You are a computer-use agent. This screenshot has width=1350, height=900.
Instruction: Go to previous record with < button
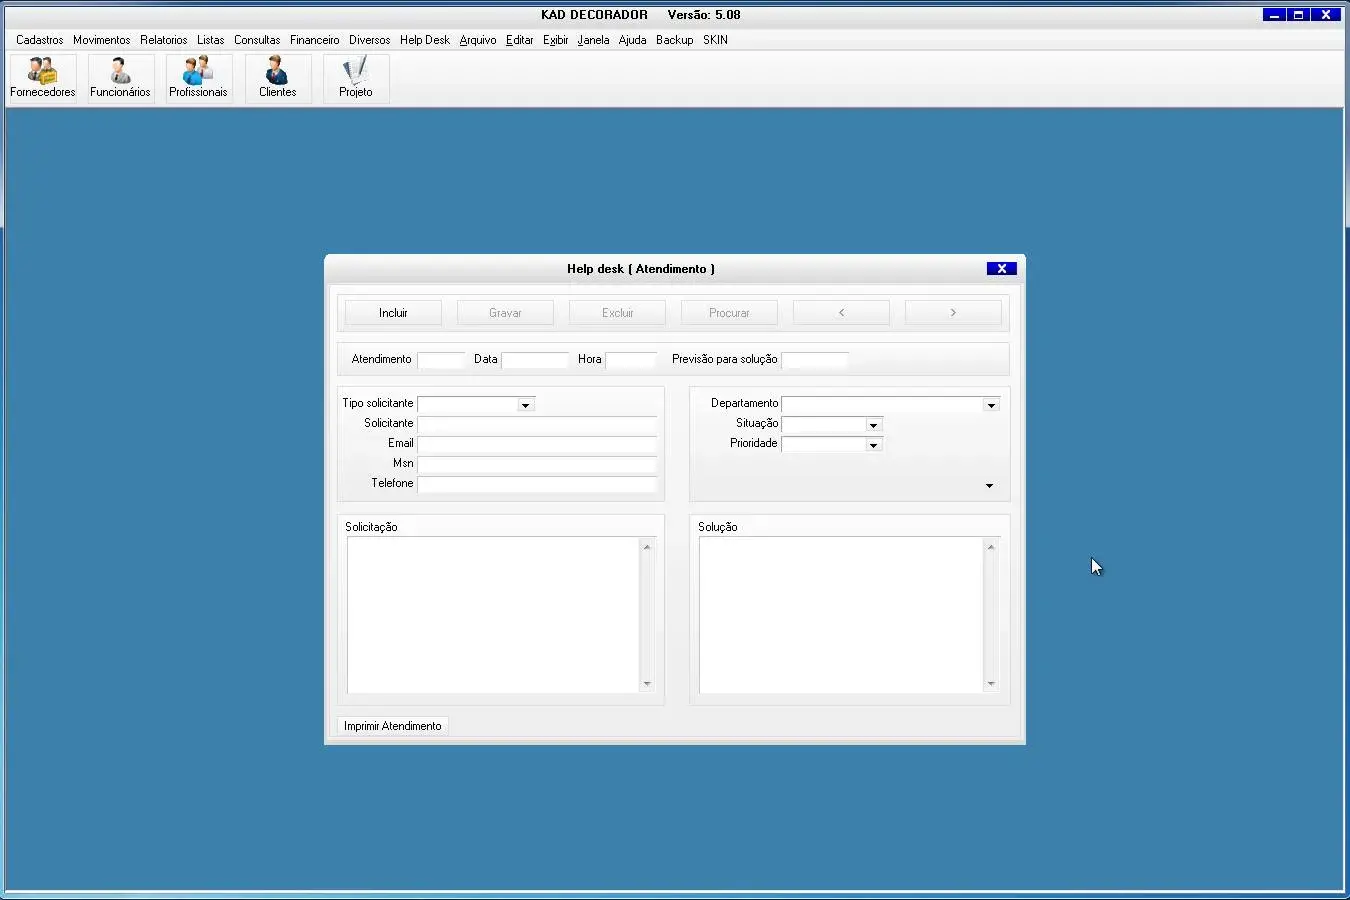(x=841, y=313)
